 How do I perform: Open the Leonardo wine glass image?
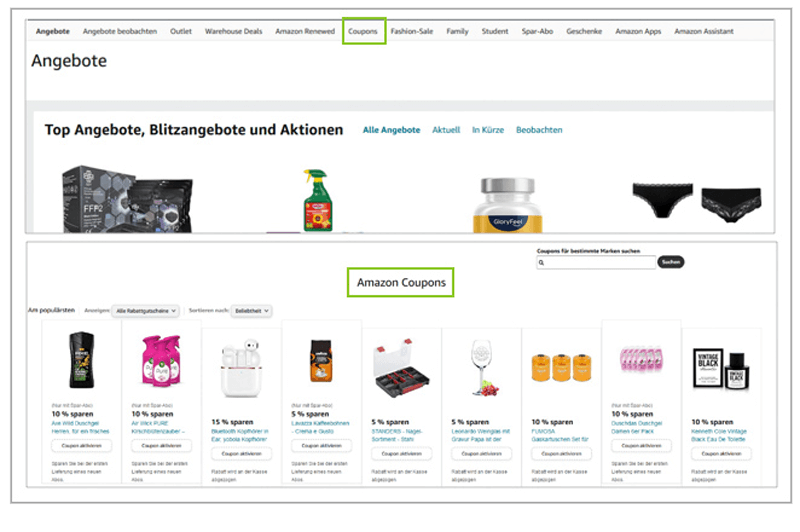coord(483,368)
